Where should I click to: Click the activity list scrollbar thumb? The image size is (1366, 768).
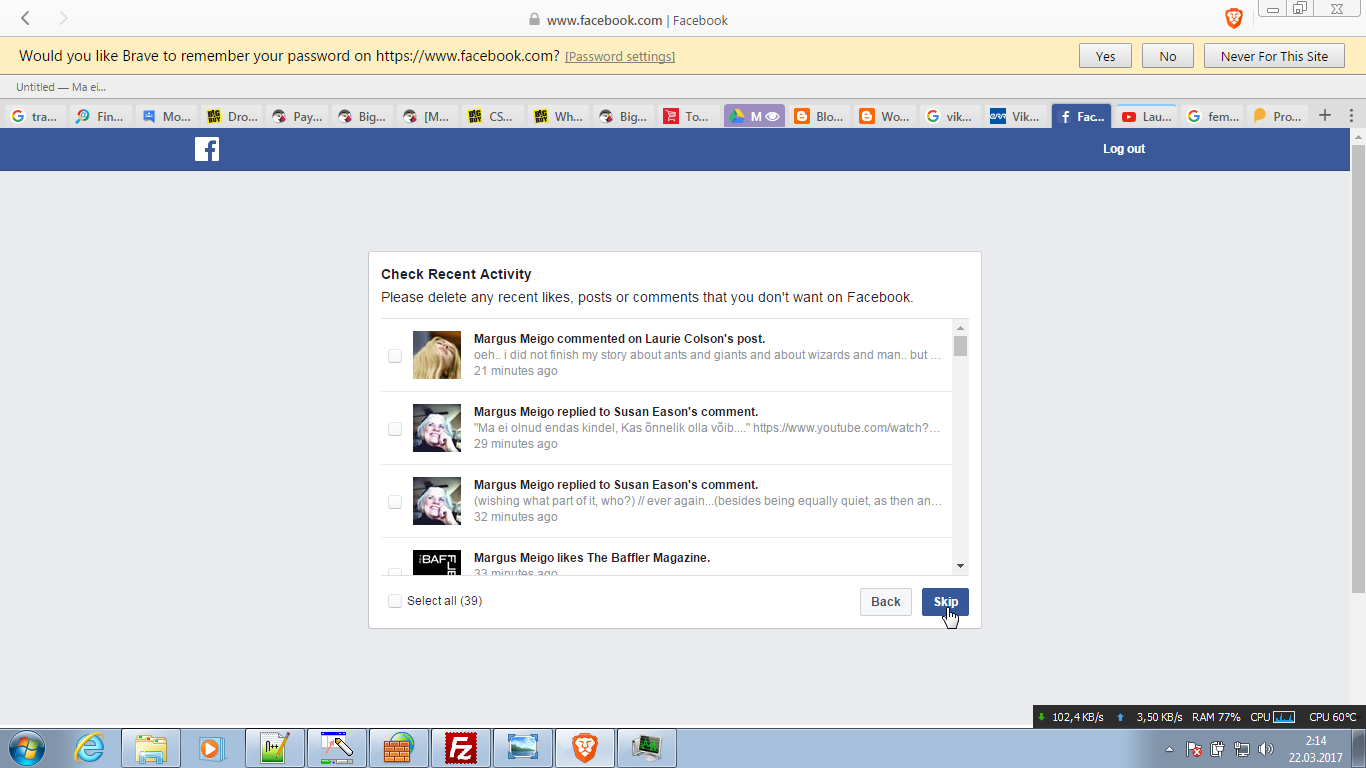point(960,346)
